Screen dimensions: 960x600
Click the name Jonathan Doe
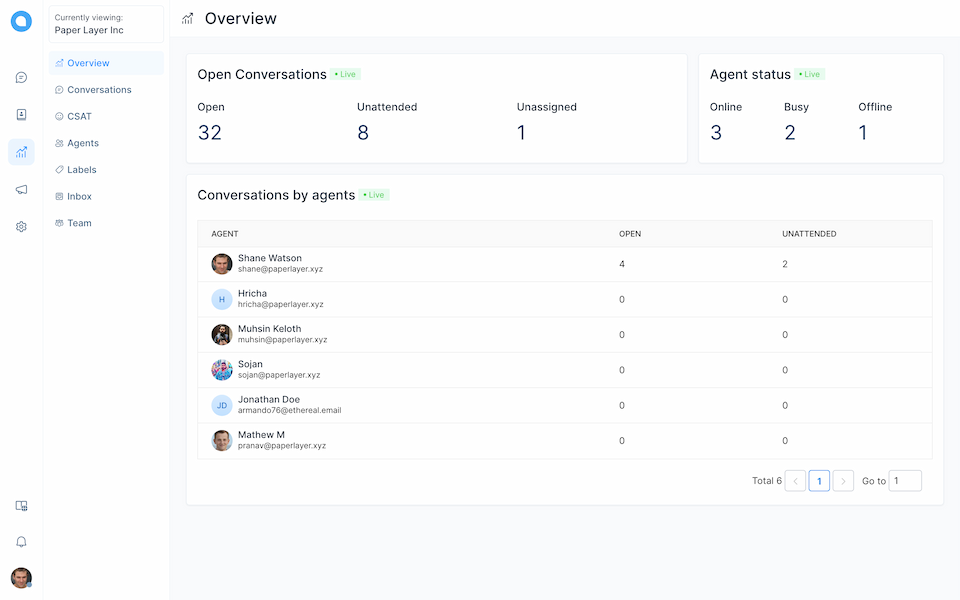click(269, 400)
